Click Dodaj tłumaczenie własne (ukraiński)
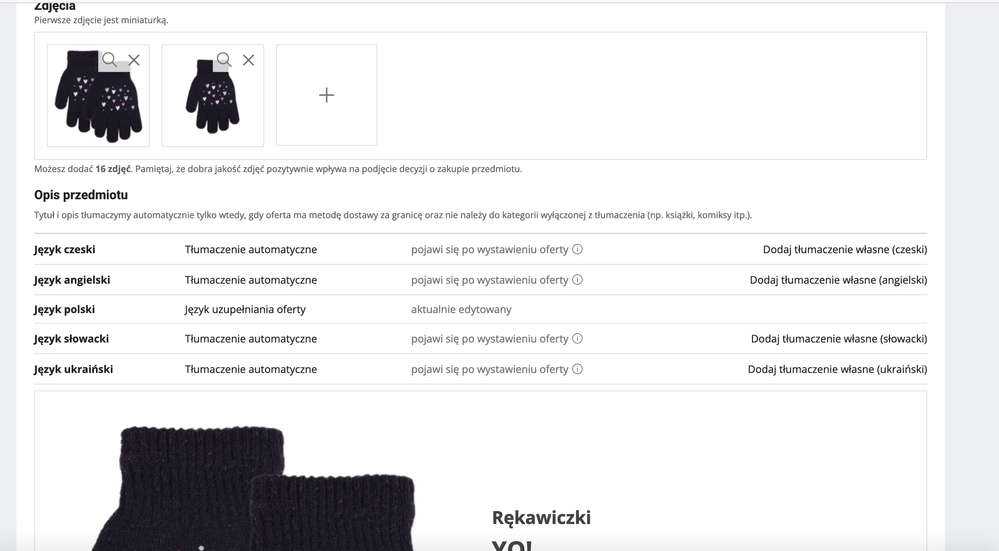Screen dimensions: 999x551 click(837, 369)
